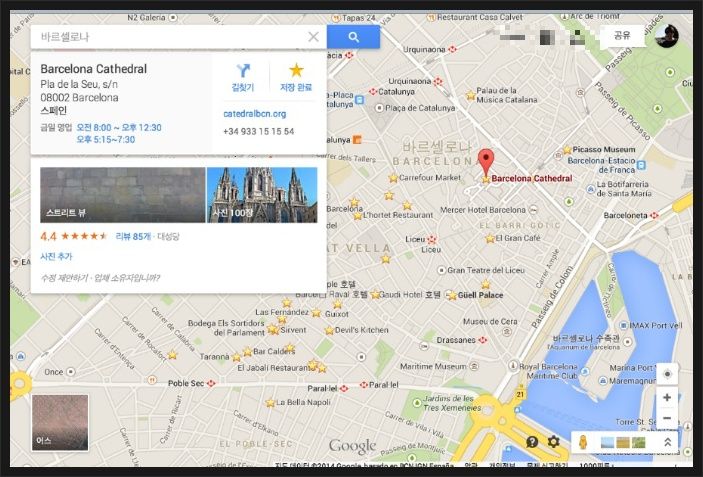Click the Mercer Hotel Barcelona marker

533,210
